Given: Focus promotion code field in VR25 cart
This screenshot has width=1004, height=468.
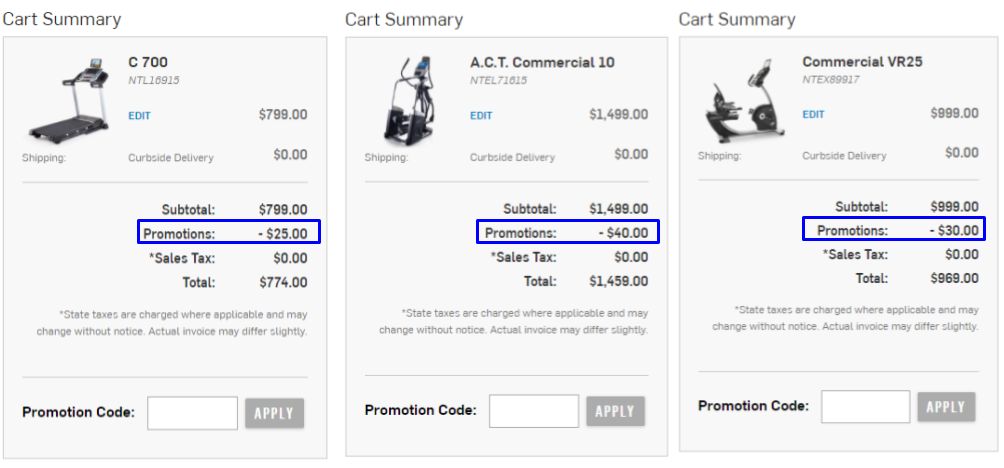Looking at the screenshot, I should 866,407.
